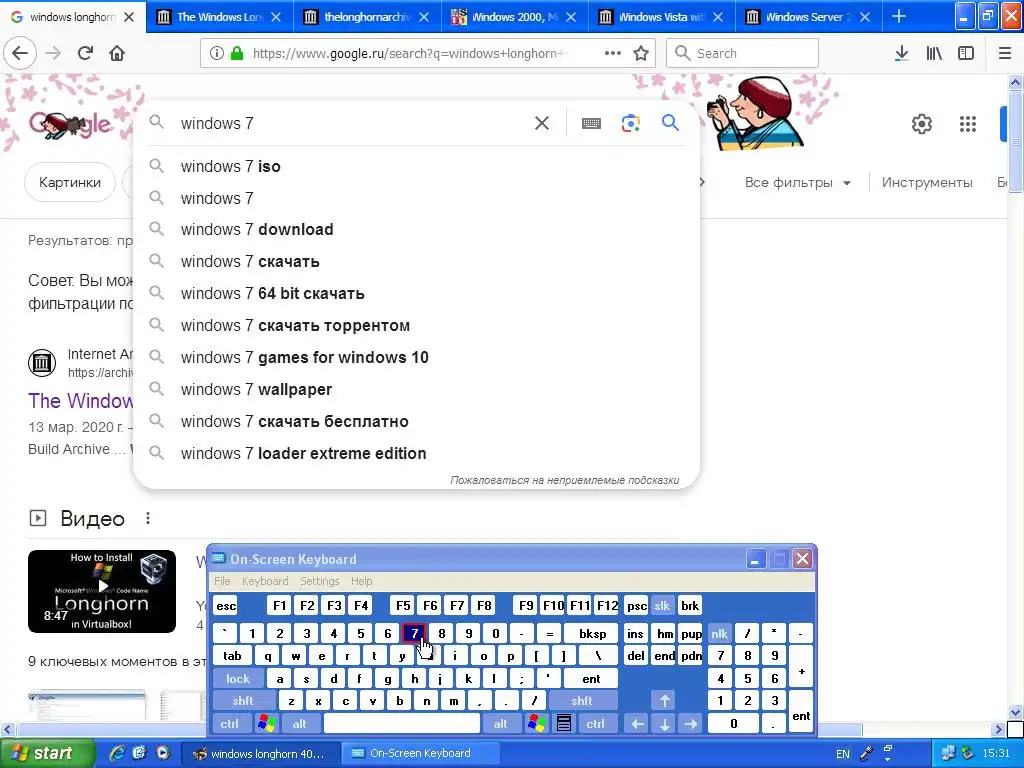Viewport: 1024px width, 768px height.
Task: Search by image with Google Lens icon
Action: (630, 123)
